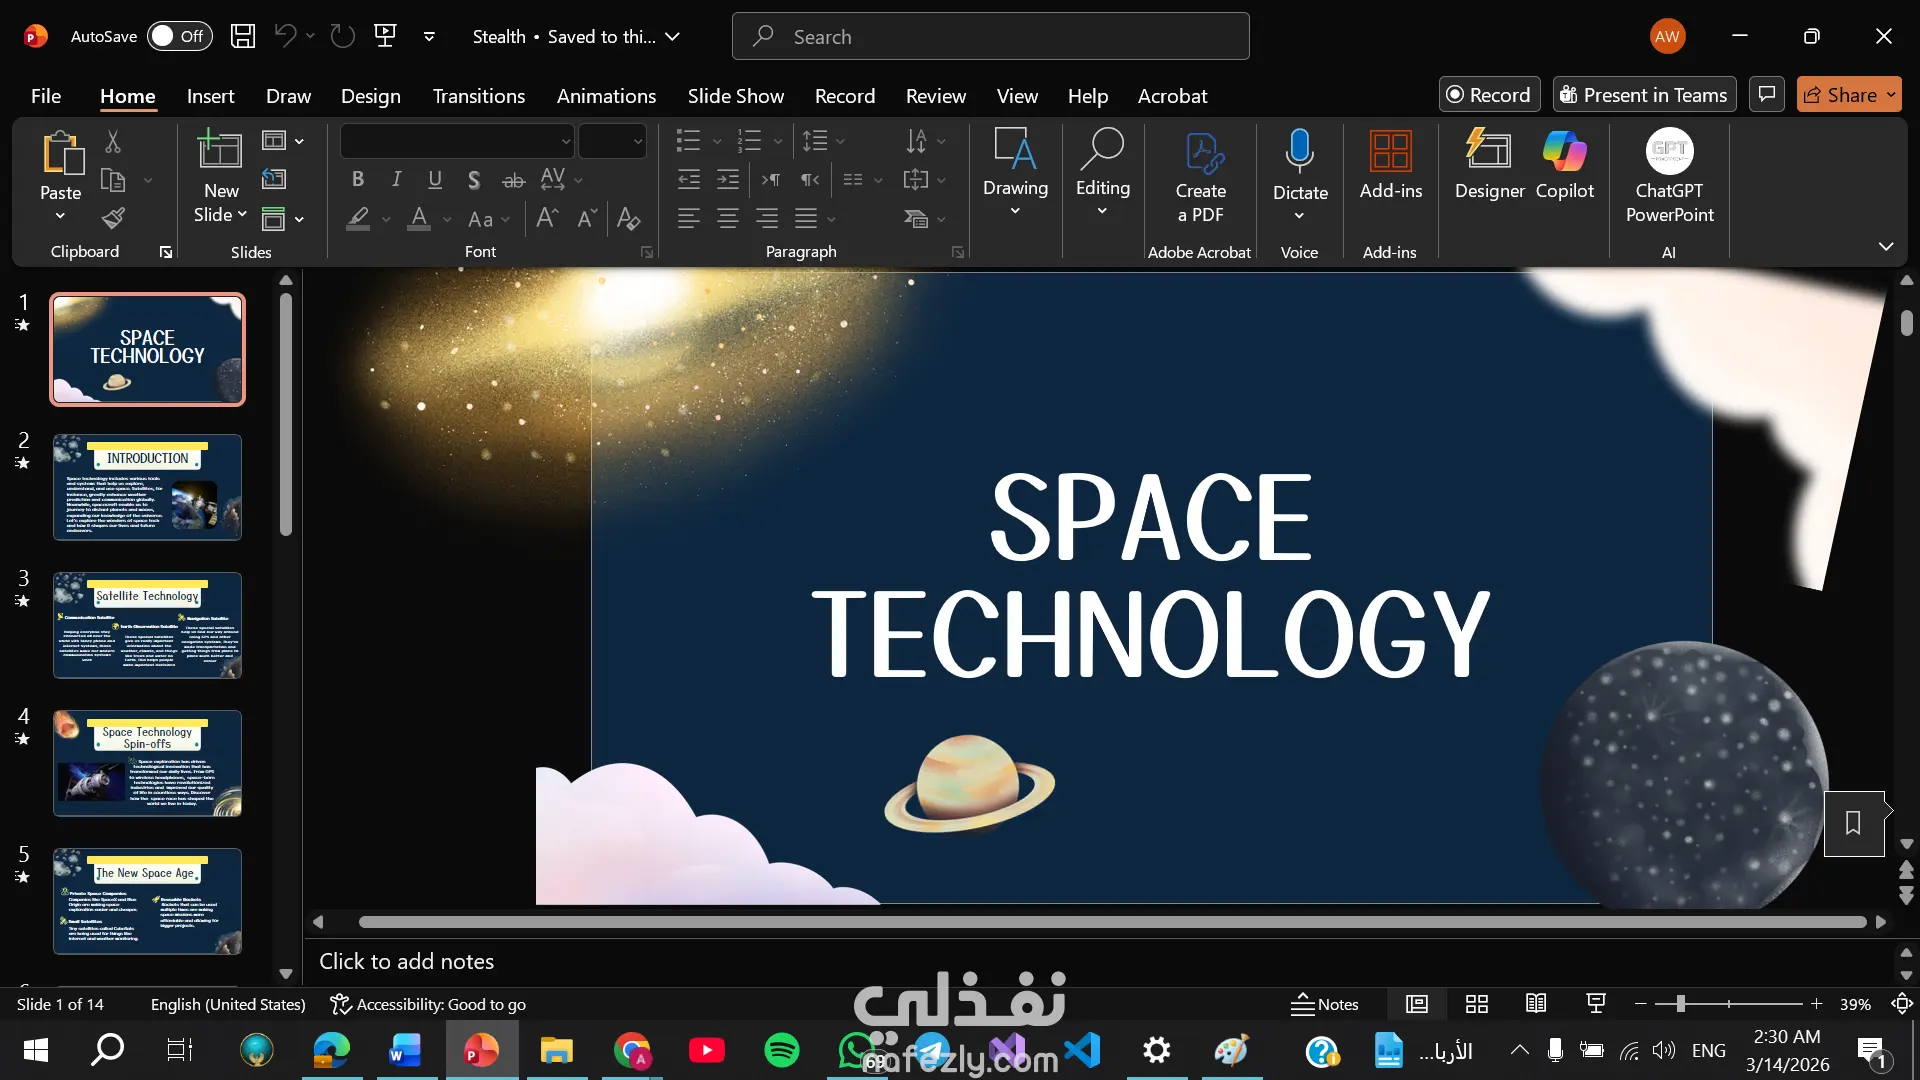Collapse the ribbon chevron
The height and width of the screenshot is (1080, 1920).
(1886, 246)
